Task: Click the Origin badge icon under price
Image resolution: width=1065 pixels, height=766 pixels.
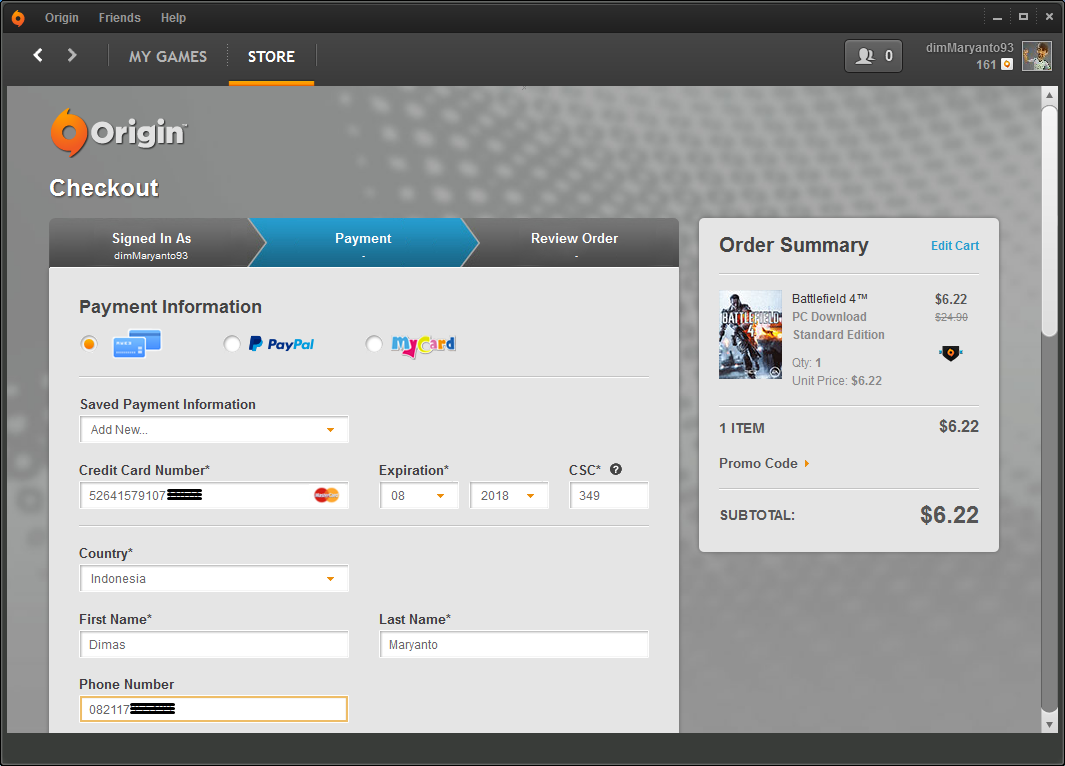Action: [951, 352]
